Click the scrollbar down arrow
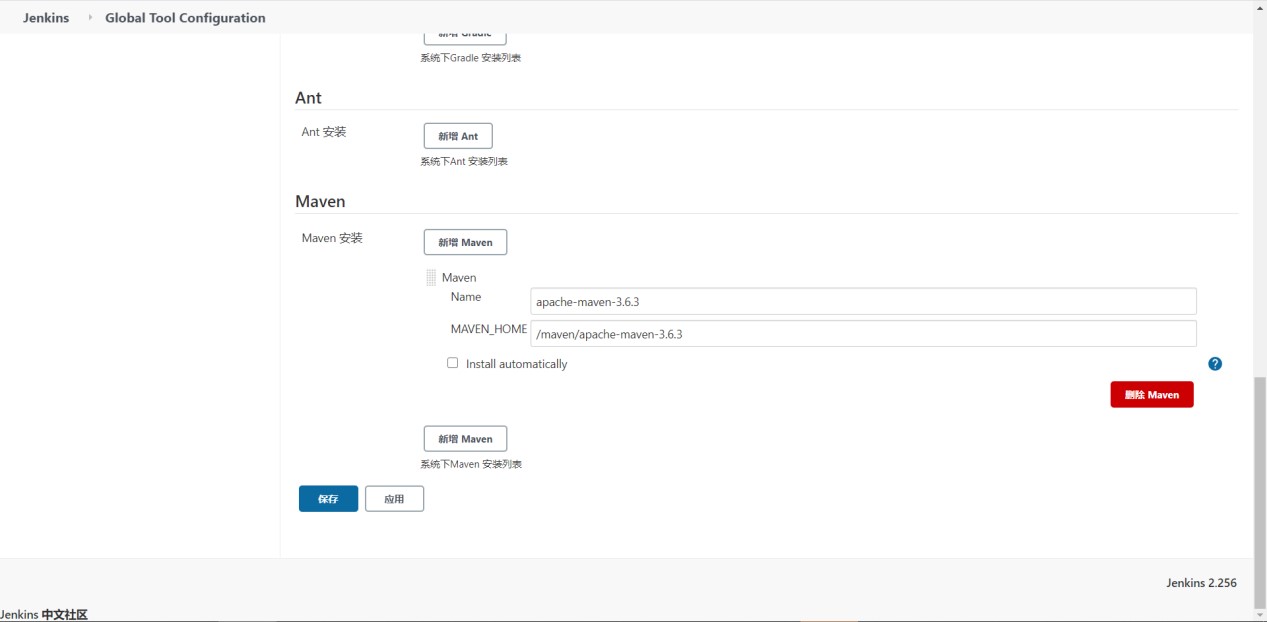 click(x=1260, y=616)
